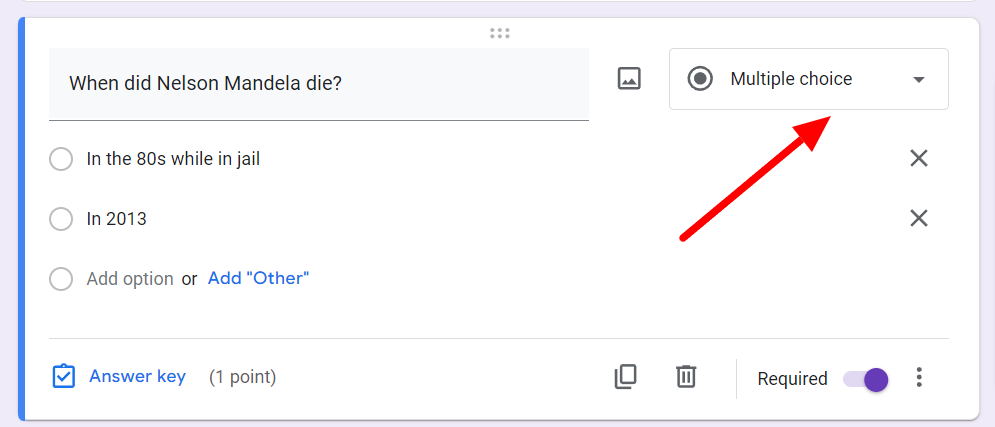Click the Add "Other" link
This screenshot has width=995, height=427.
coord(258,278)
